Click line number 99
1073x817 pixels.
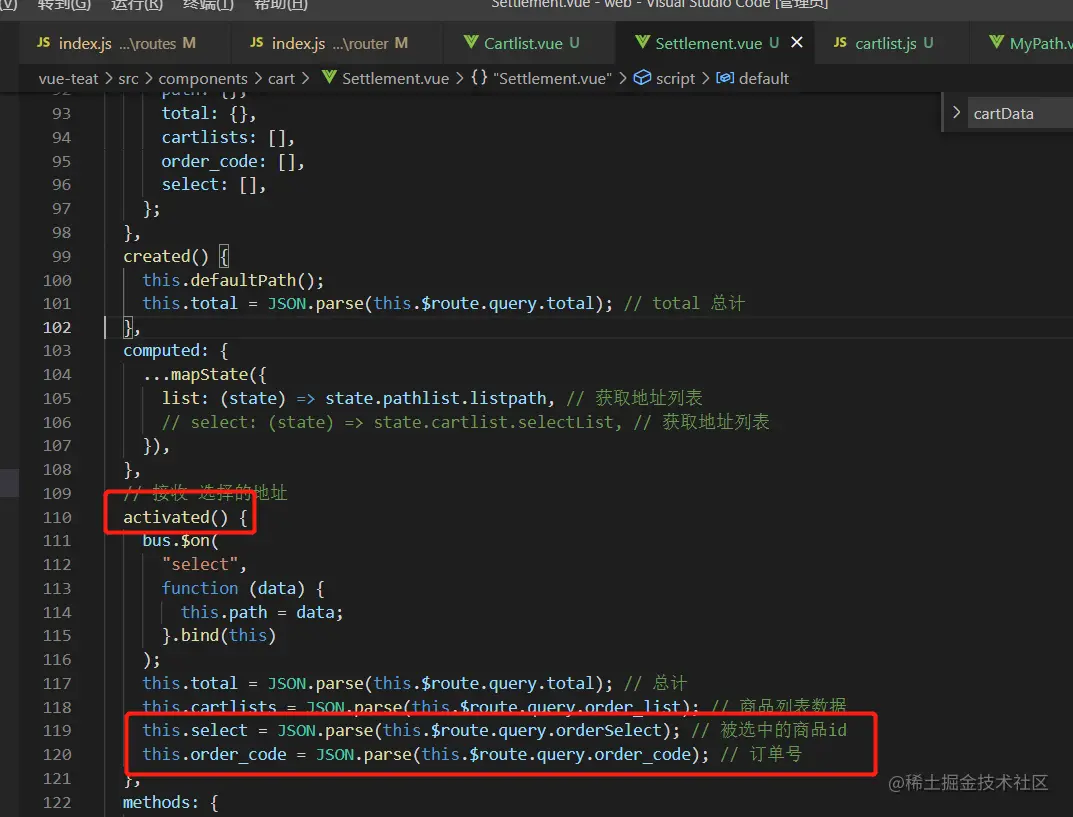(62, 257)
